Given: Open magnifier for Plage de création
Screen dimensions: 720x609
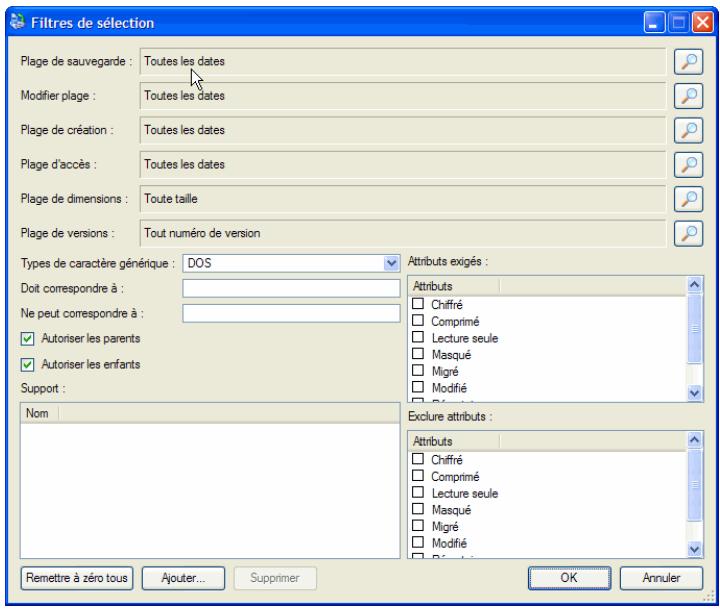Looking at the screenshot, I should click(688, 130).
